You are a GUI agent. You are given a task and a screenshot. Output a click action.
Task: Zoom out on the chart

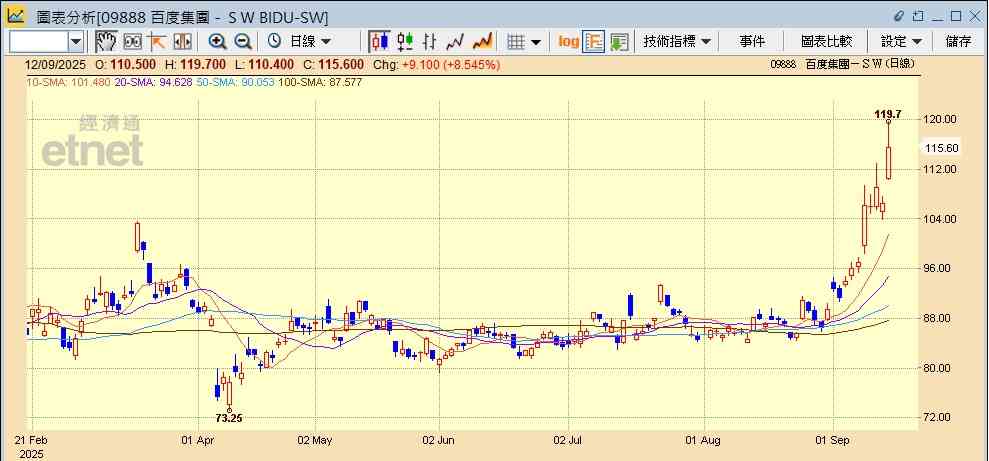point(243,42)
